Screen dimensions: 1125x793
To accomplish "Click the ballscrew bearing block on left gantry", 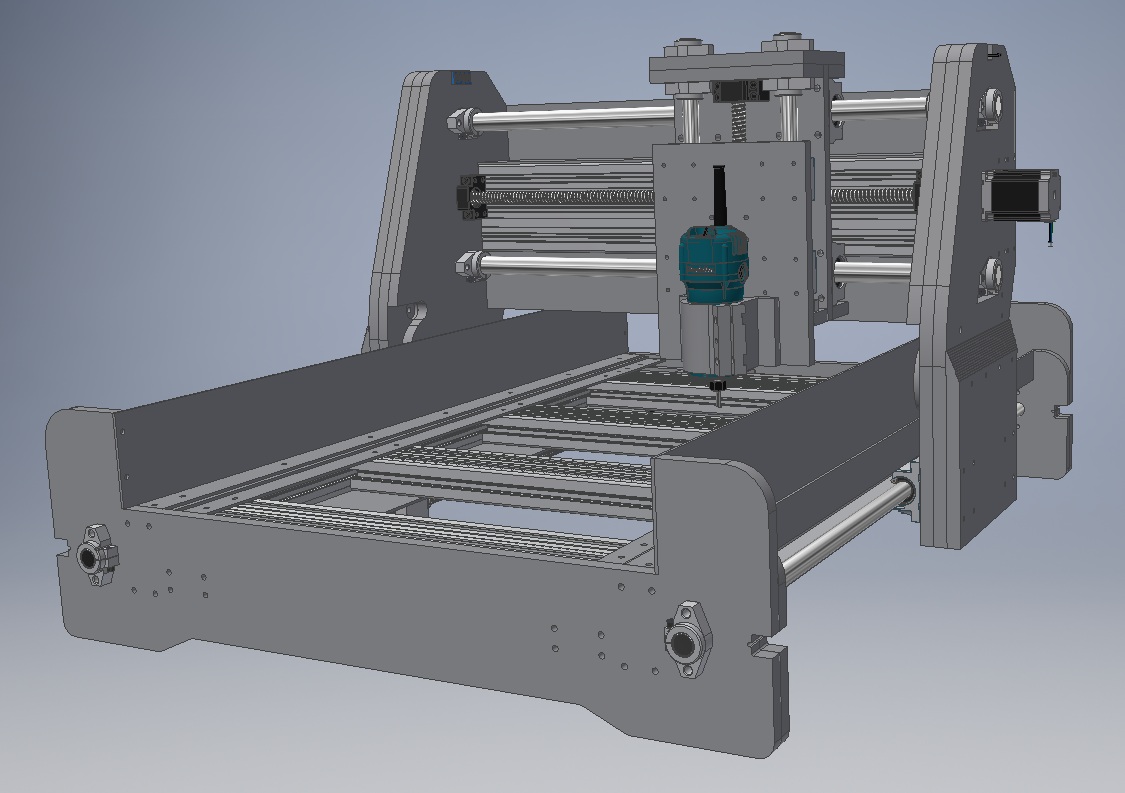I will pos(471,197).
